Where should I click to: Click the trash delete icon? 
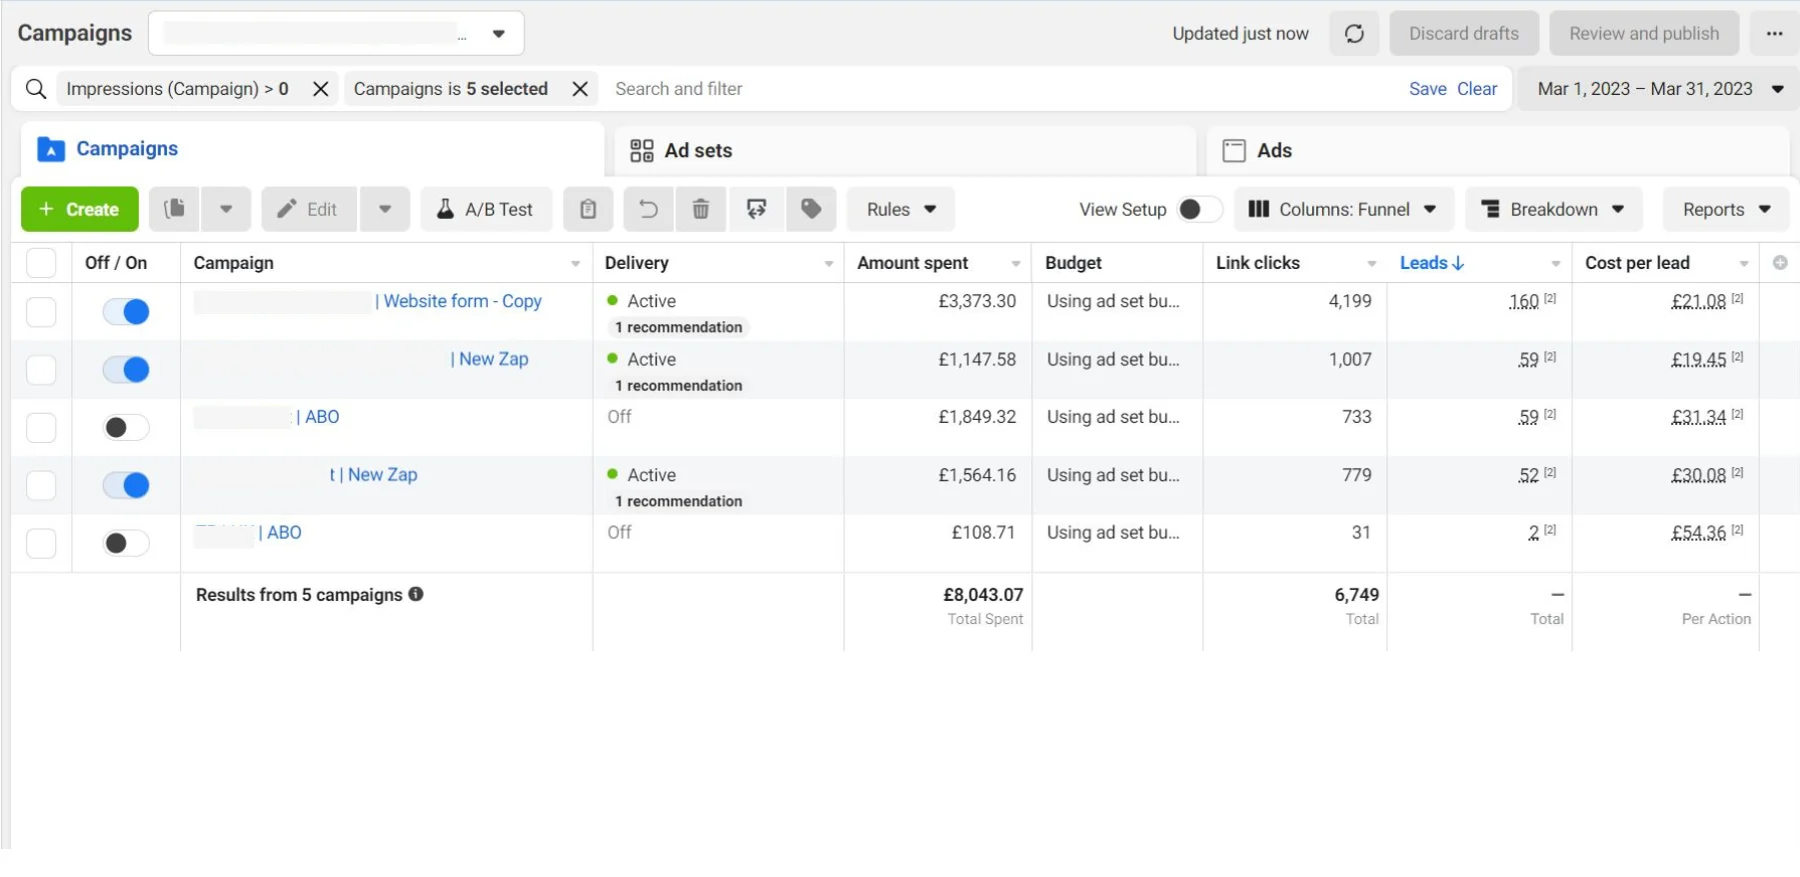(x=701, y=209)
